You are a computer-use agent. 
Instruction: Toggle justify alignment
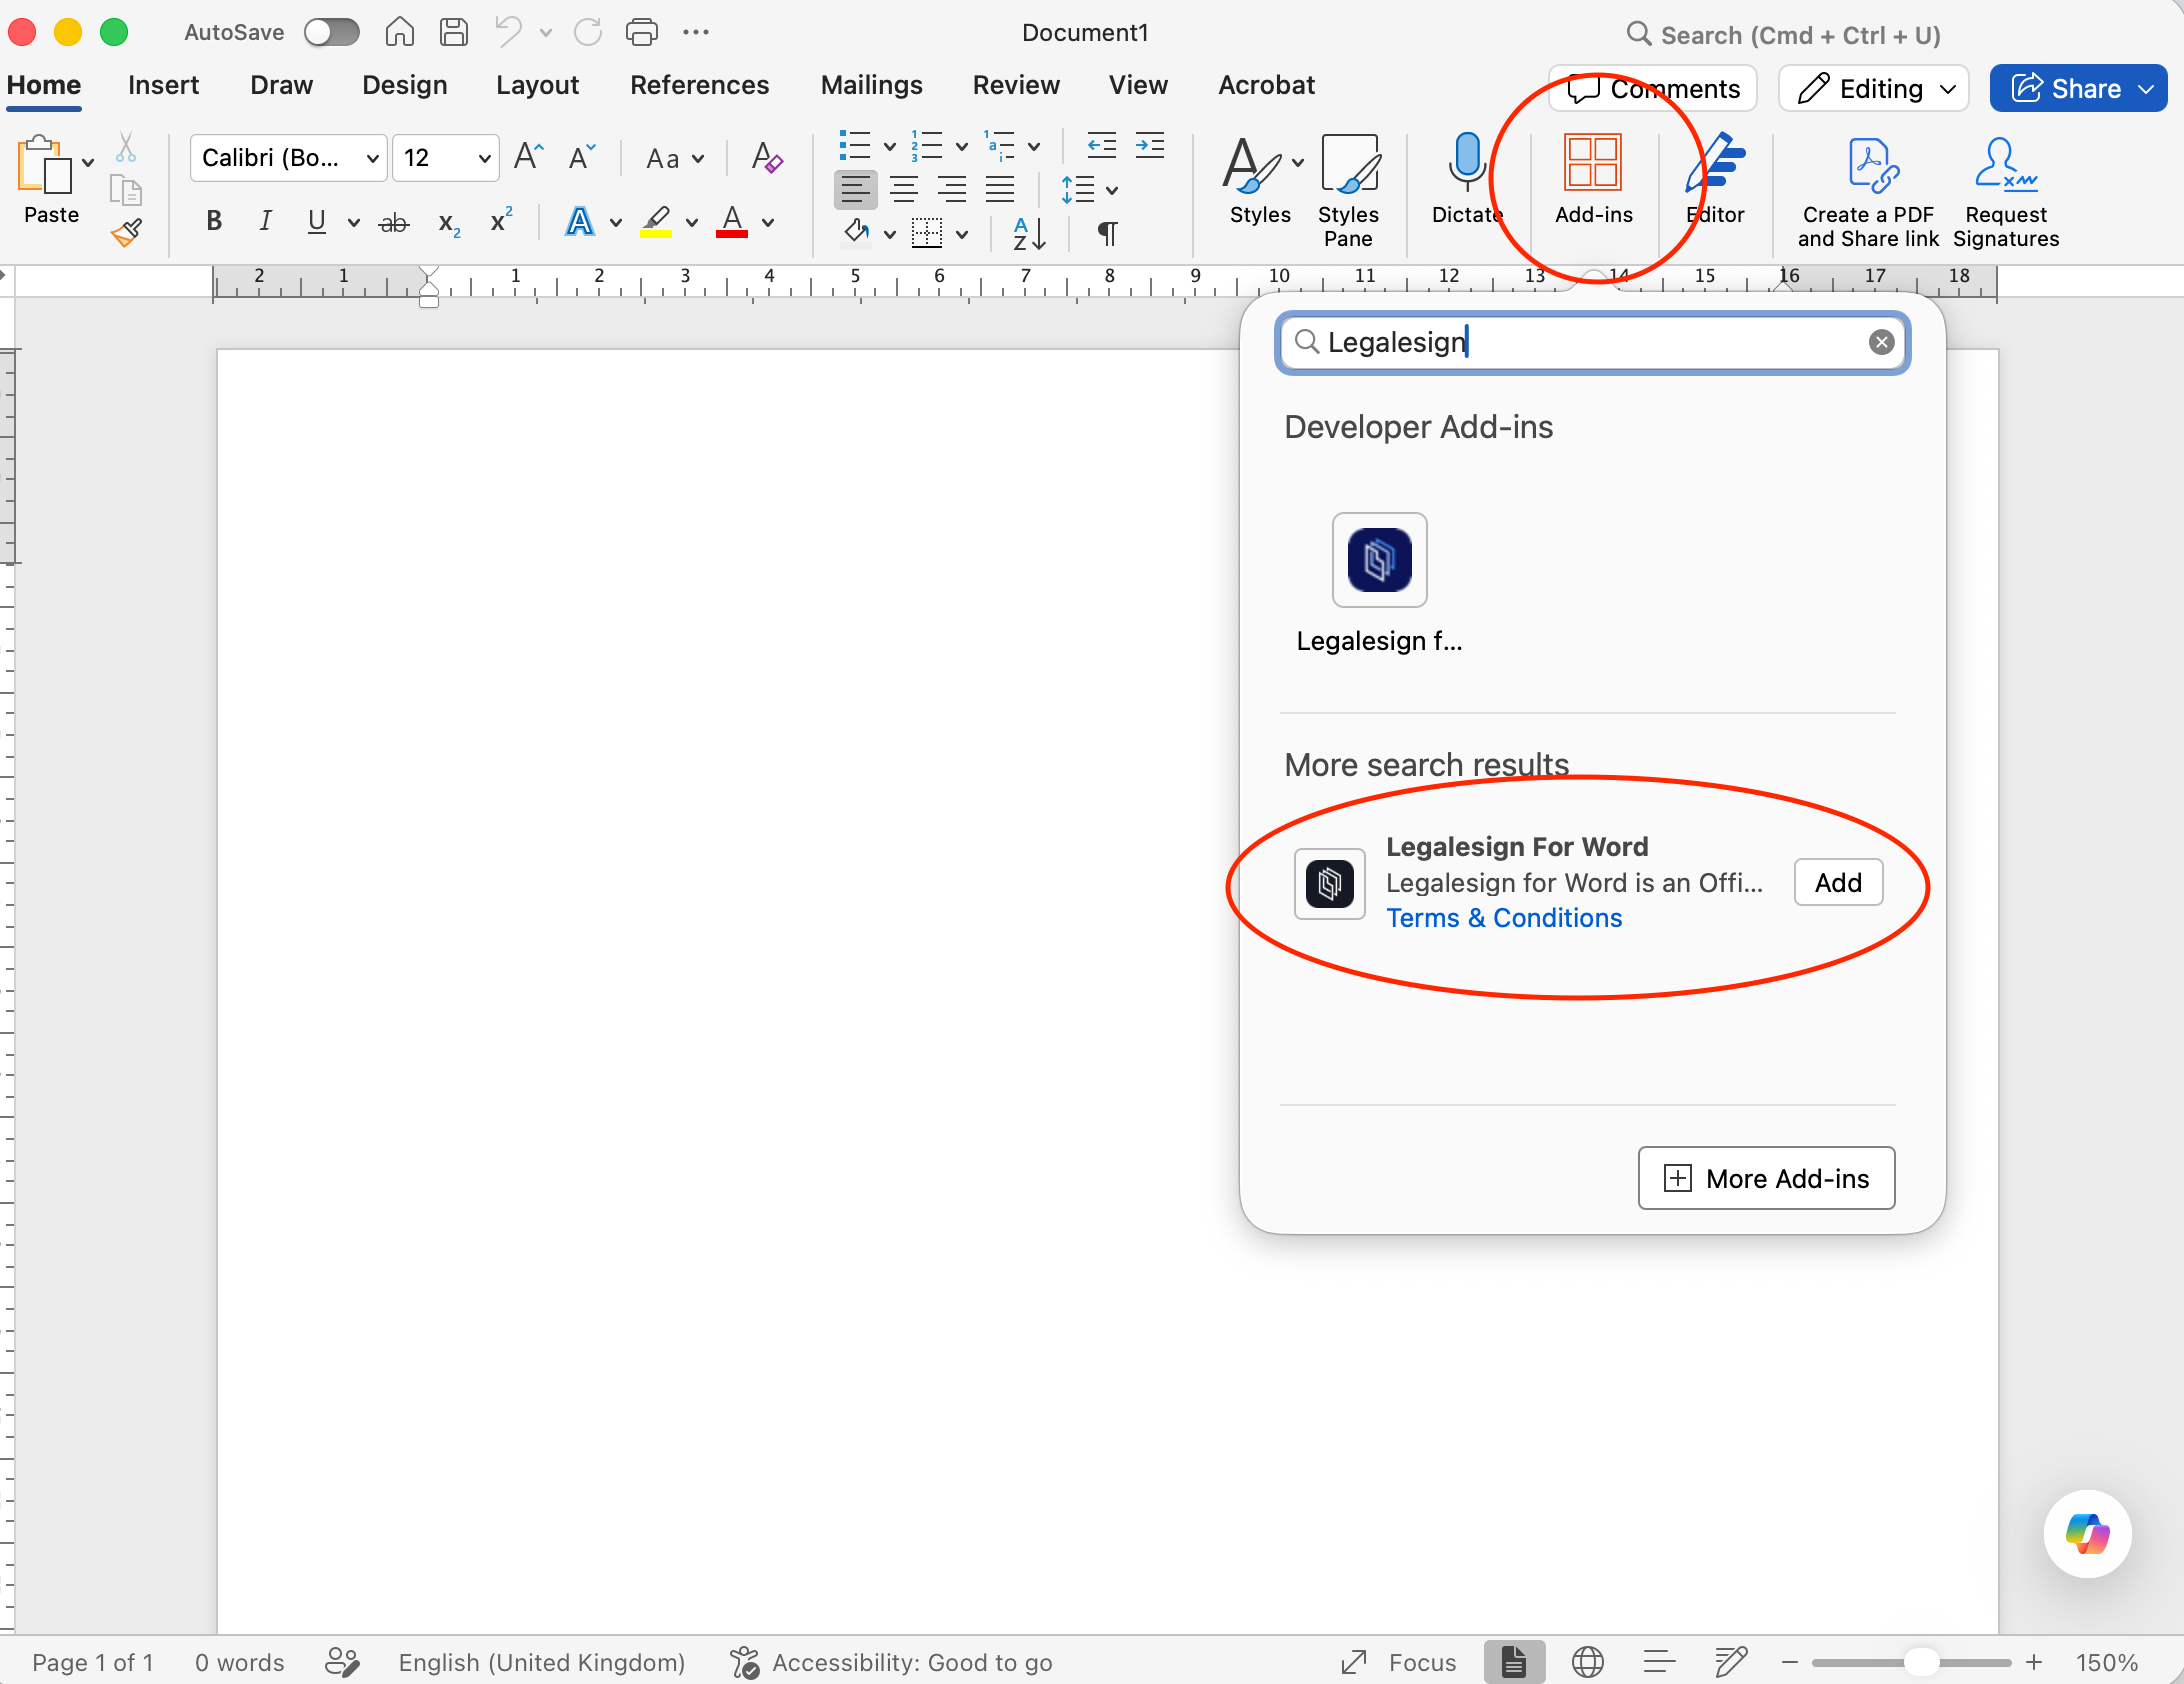coord(1000,189)
